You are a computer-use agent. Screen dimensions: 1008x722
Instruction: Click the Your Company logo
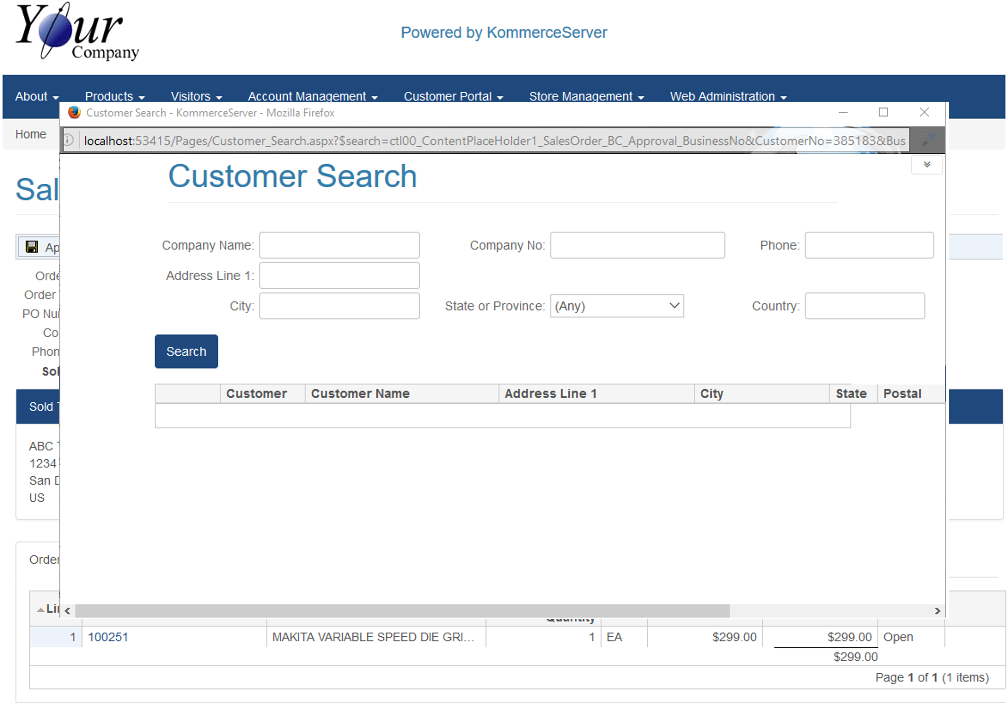(x=77, y=33)
